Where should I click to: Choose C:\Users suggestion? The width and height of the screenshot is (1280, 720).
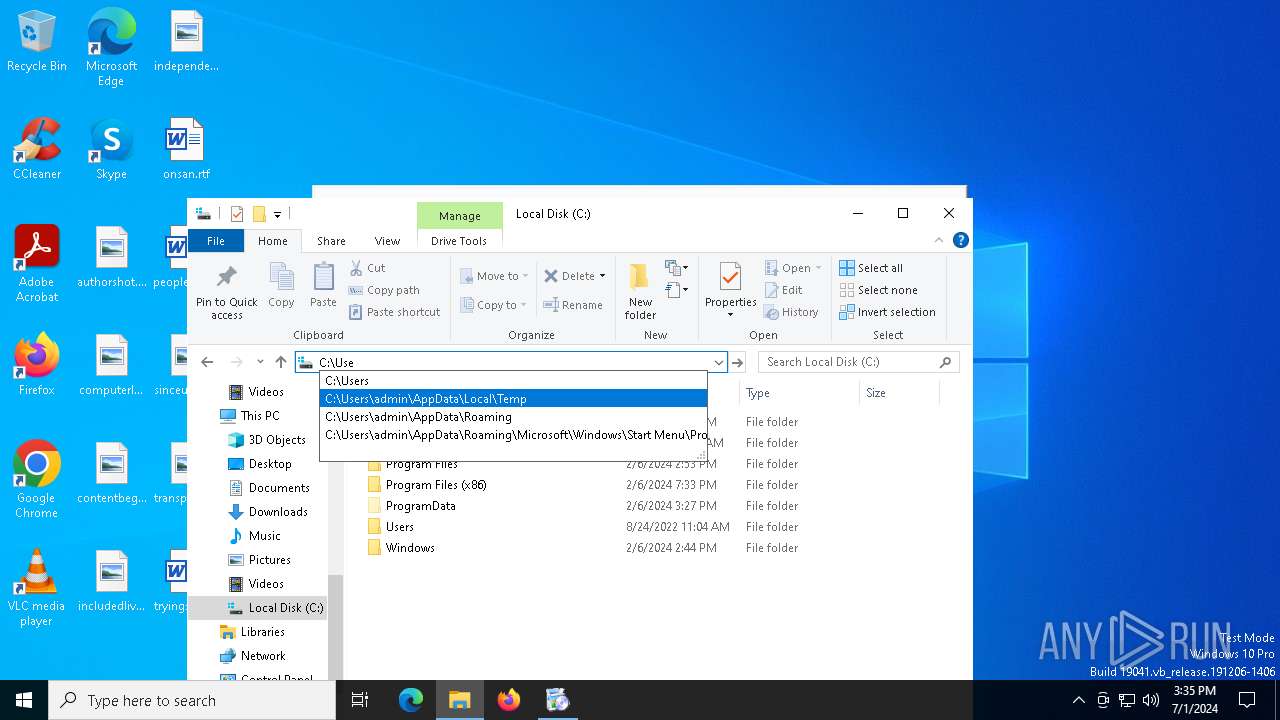(x=513, y=381)
